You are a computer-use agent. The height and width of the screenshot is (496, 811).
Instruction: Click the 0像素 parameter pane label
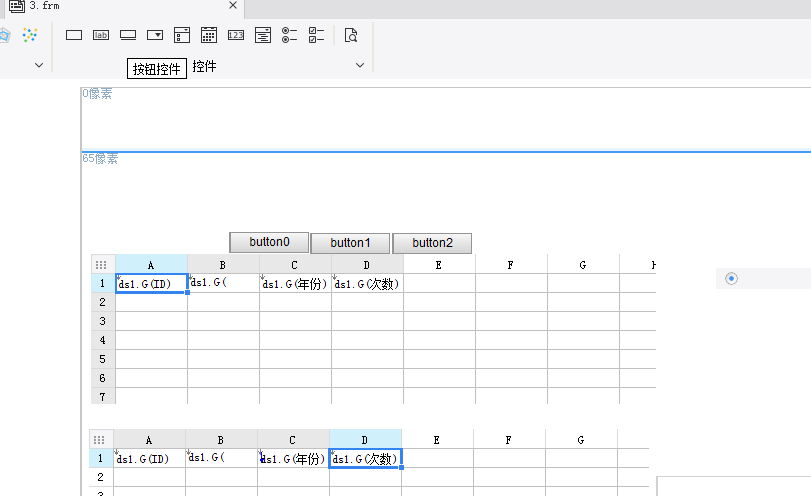point(97,94)
